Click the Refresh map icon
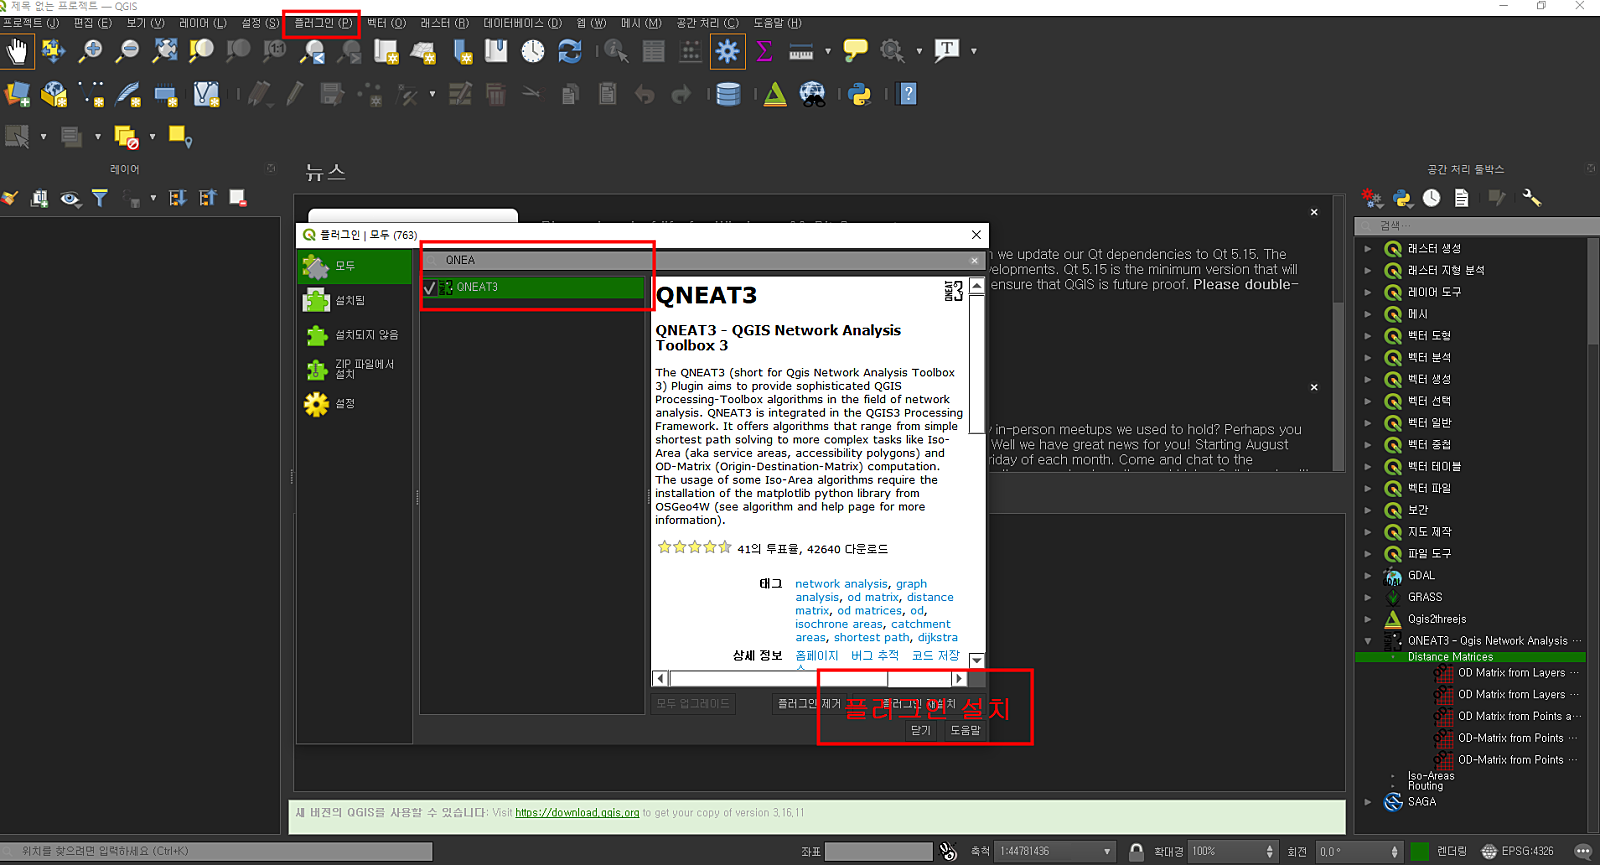 tap(570, 51)
